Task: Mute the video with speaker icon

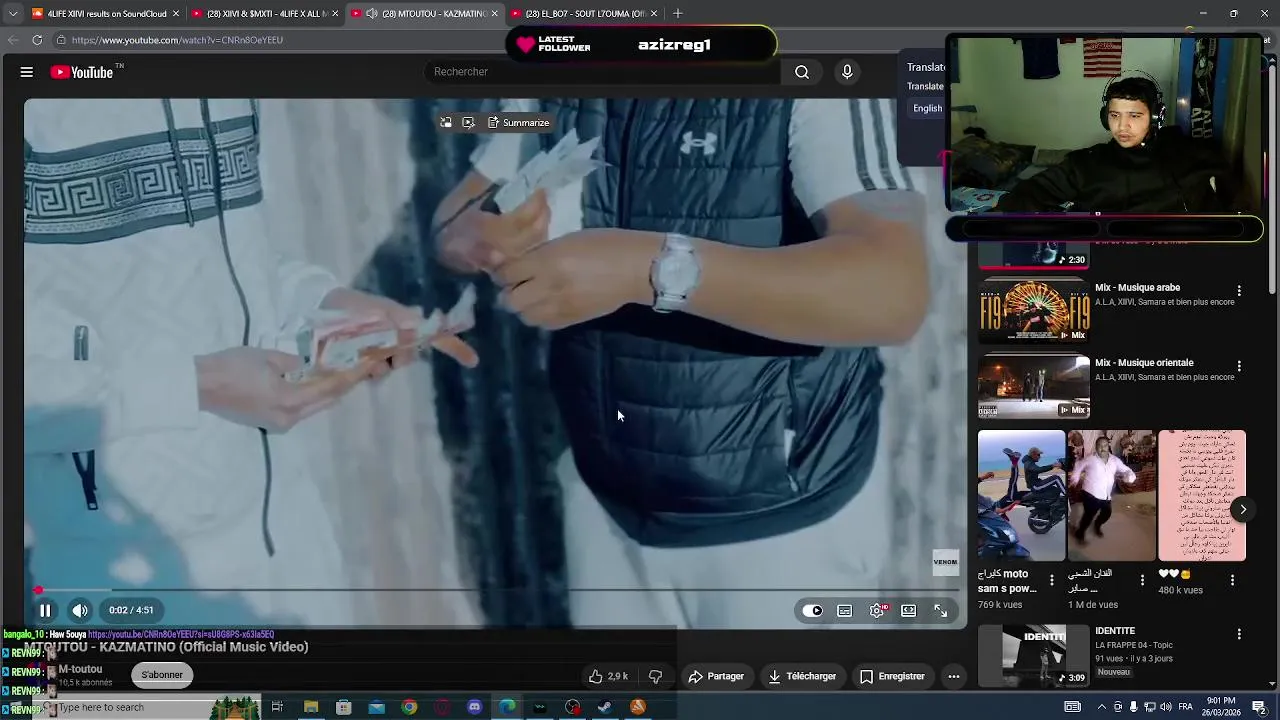Action: (80, 610)
